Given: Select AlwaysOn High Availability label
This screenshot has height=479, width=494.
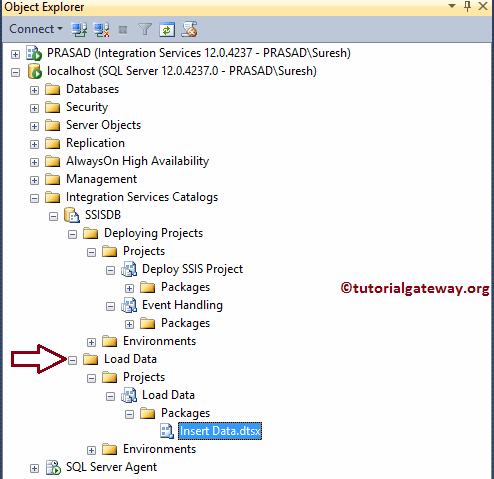Looking at the screenshot, I should [x=137, y=161].
